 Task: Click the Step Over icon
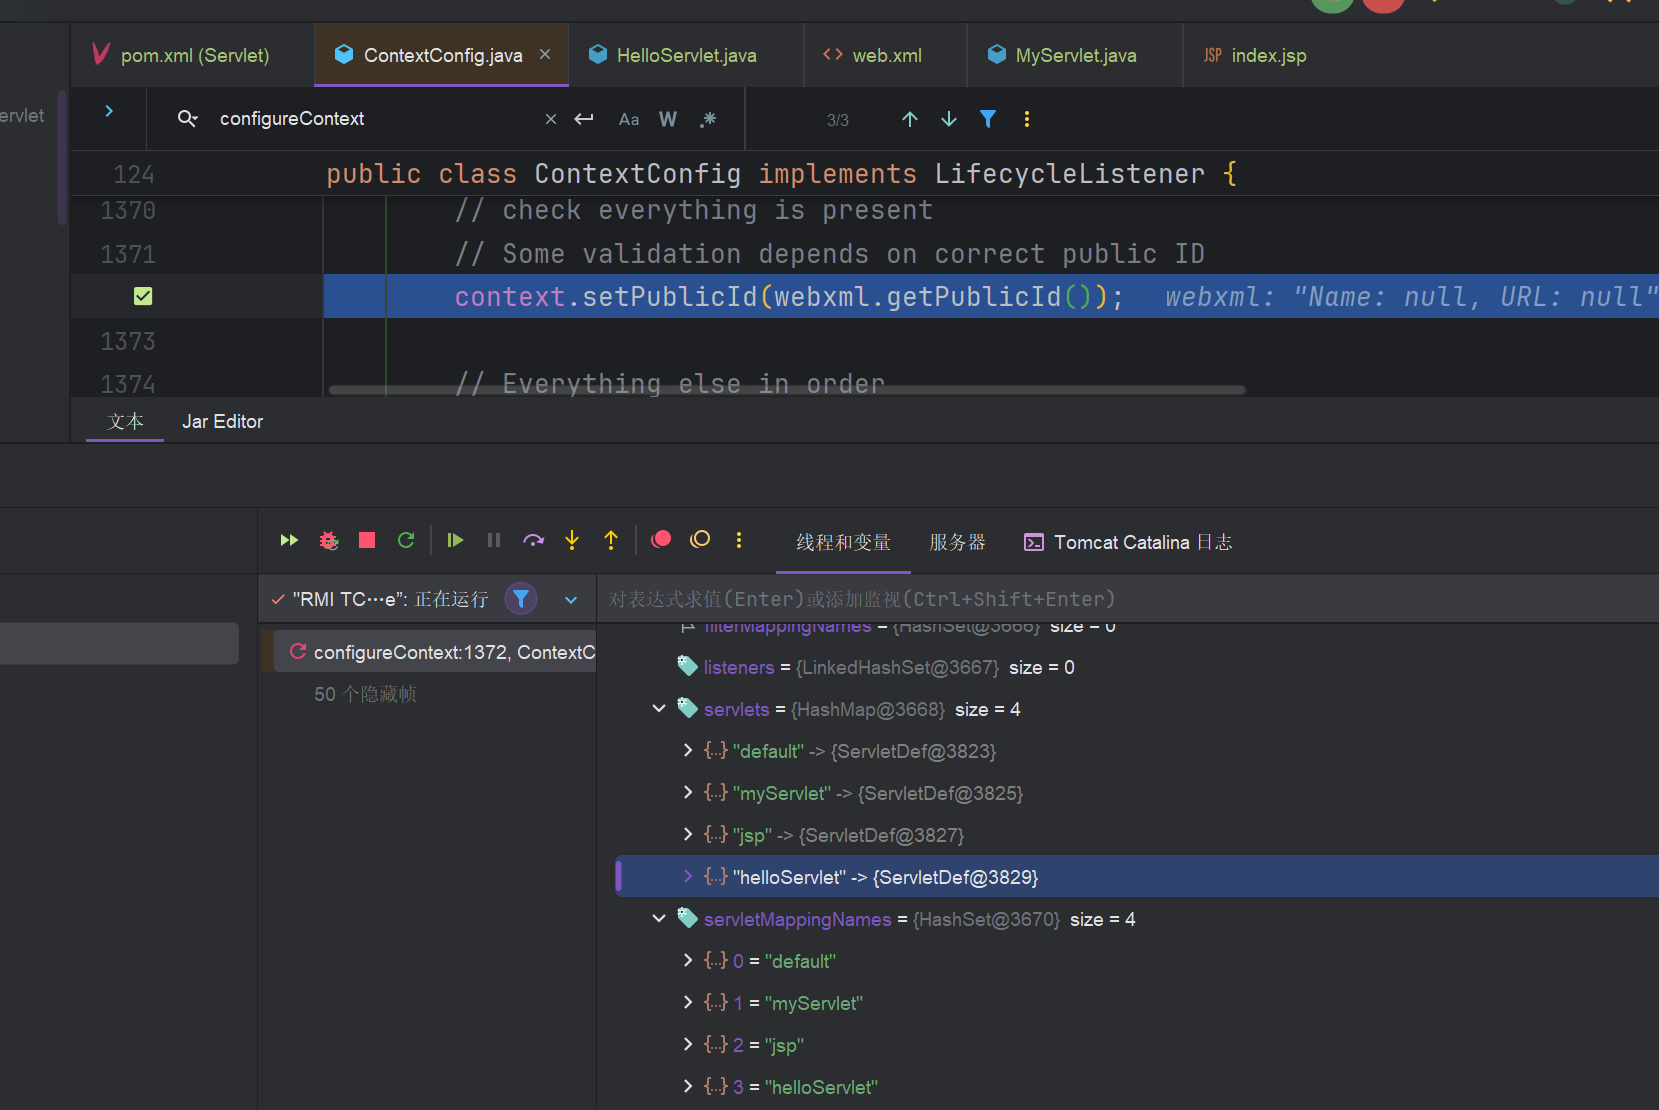(533, 541)
